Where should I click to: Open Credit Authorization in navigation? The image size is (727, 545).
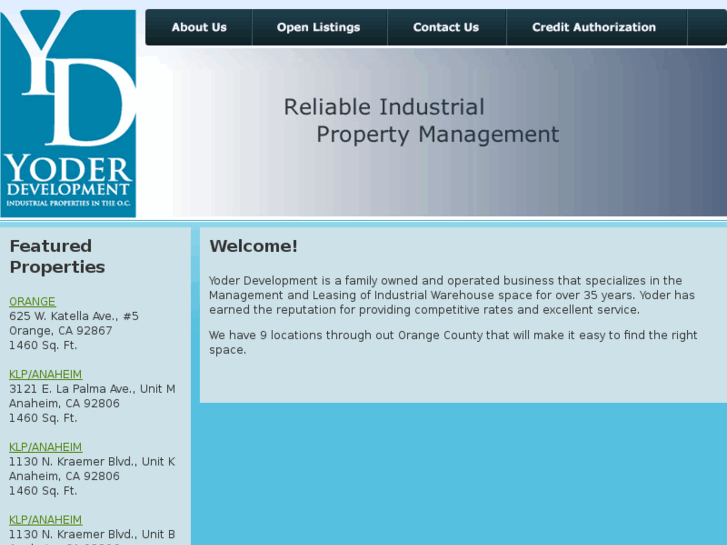click(594, 27)
